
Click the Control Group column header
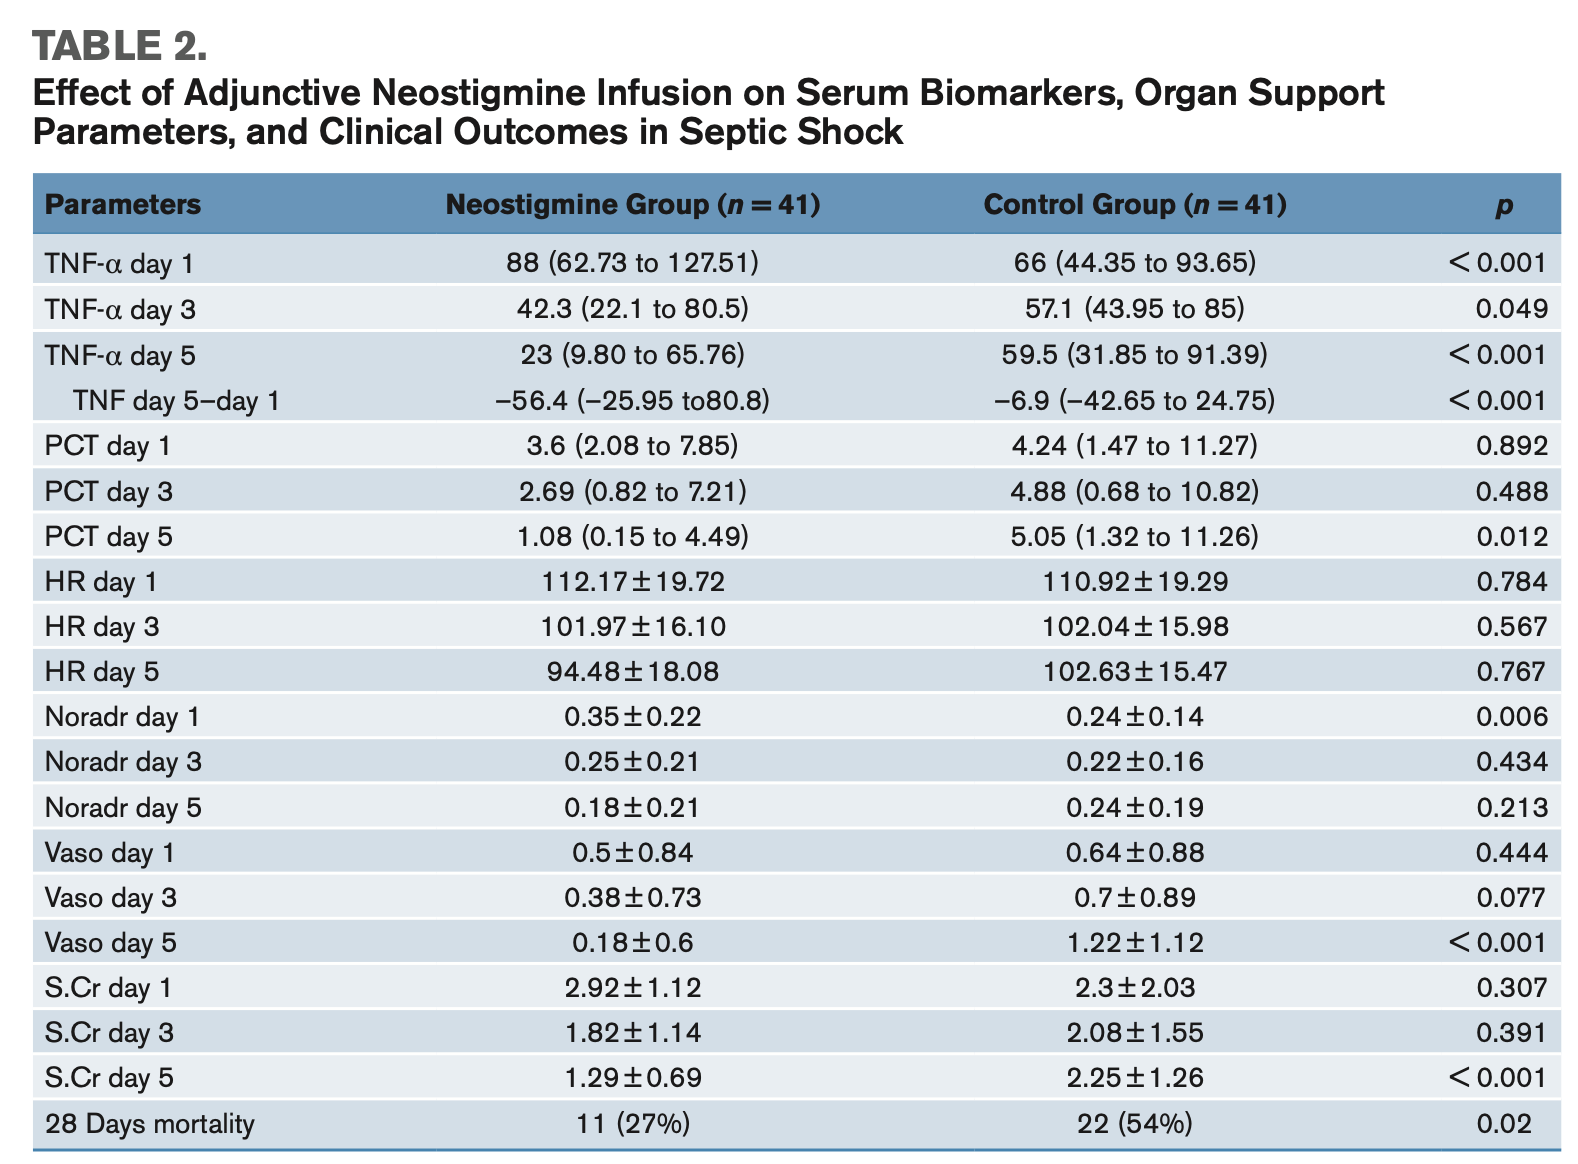pyautogui.click(x=1134, y=205)
